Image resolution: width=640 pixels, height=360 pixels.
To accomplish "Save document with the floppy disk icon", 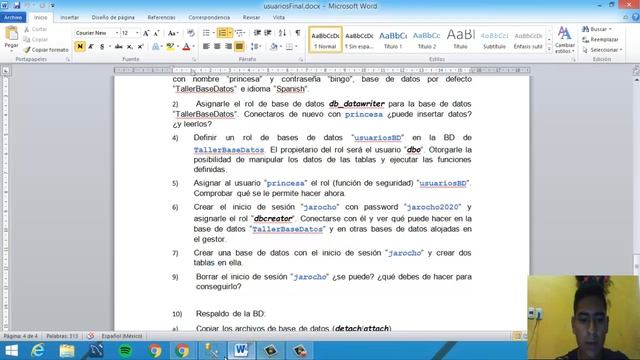I will click(x=17, y=6).
